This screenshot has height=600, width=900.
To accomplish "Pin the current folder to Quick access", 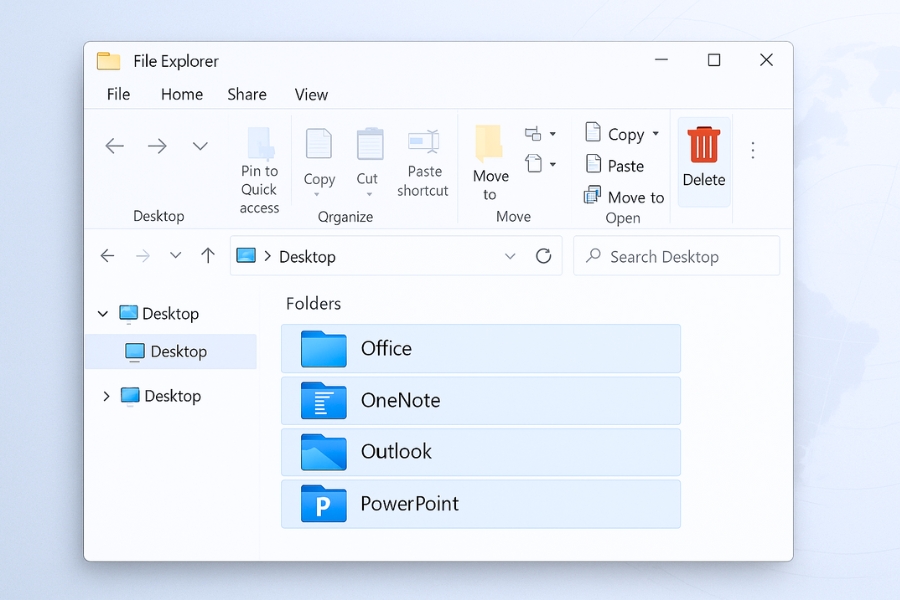I will (259, 165).
